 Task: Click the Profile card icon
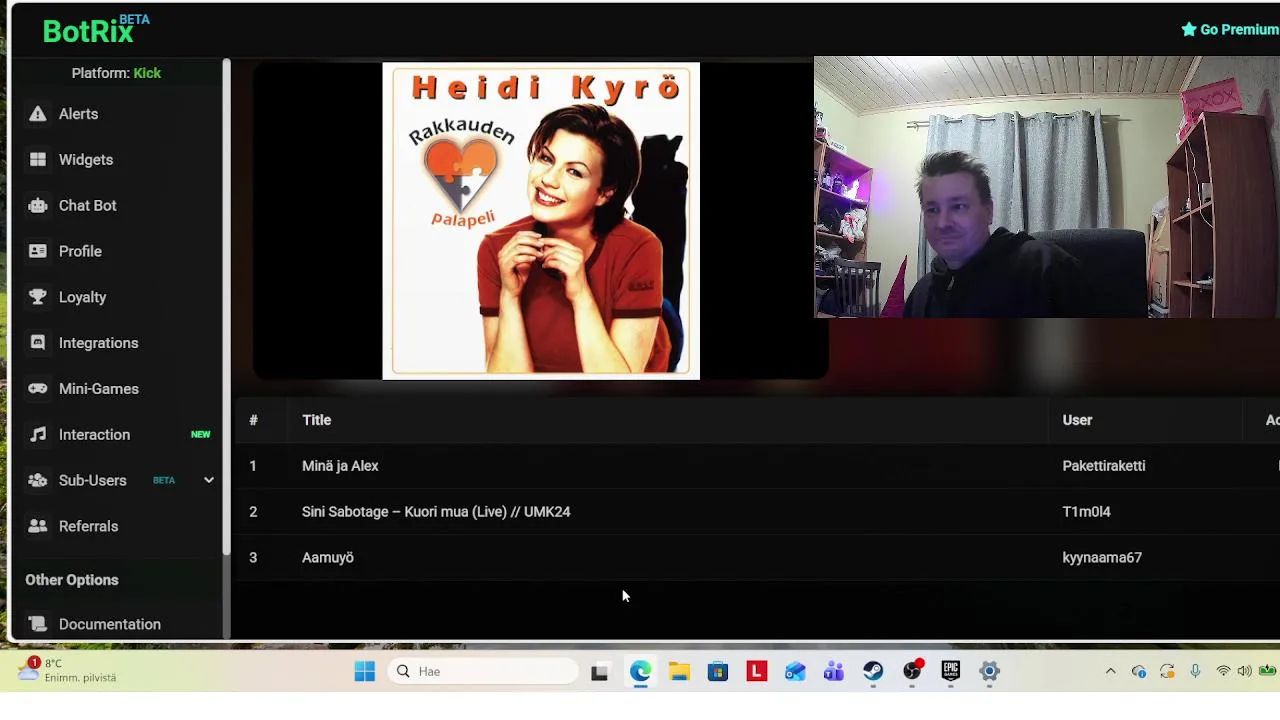click(x=38, y=251)
